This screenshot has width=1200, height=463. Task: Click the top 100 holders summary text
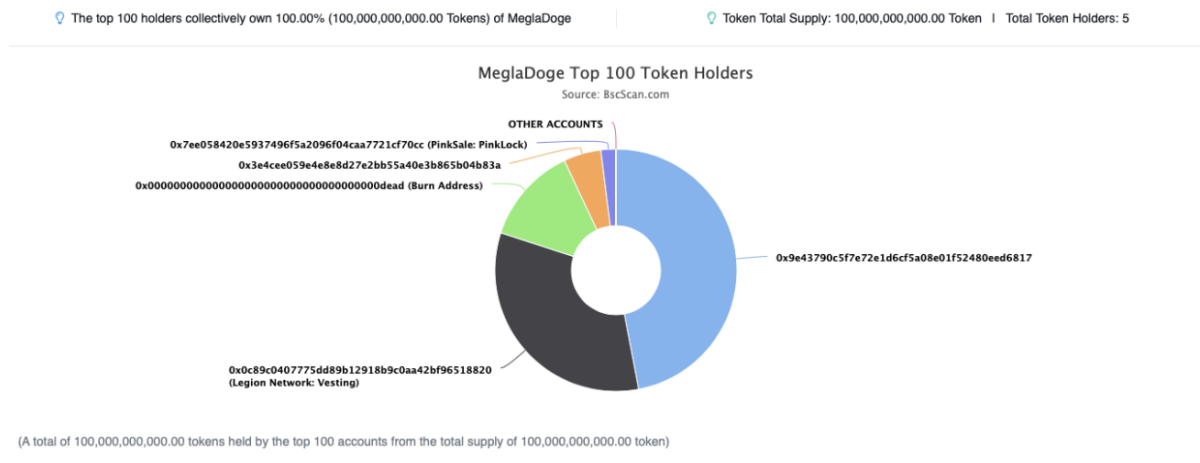(328, 18)
